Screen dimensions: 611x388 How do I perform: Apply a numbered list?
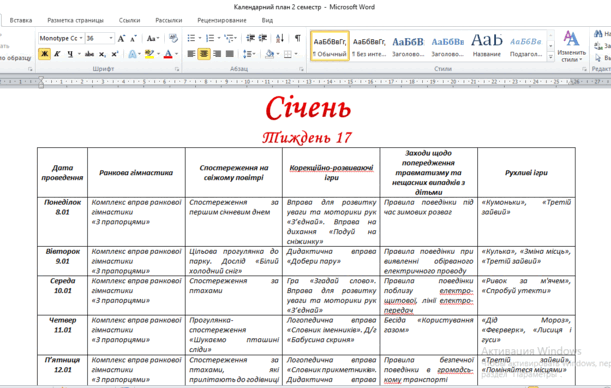point(210,38)
